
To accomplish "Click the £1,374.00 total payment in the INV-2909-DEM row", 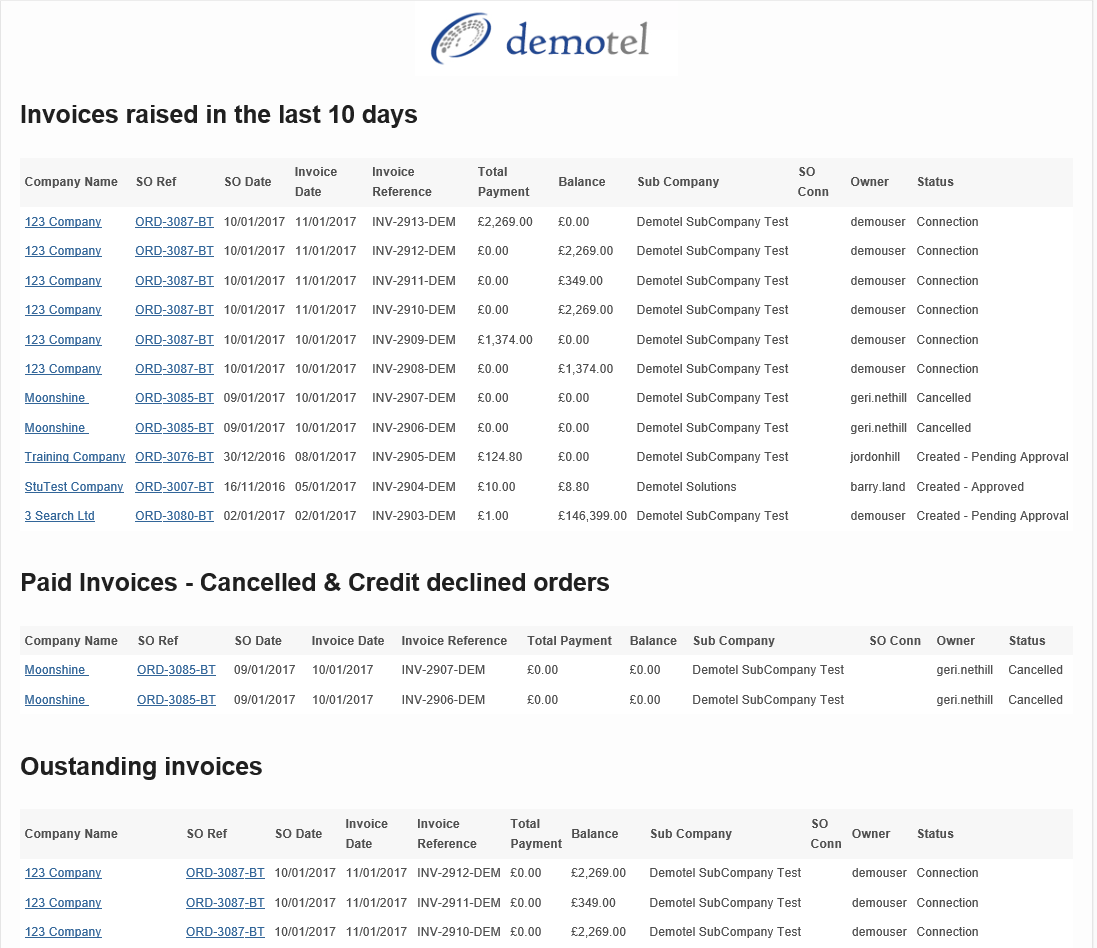I will point(505,340).
